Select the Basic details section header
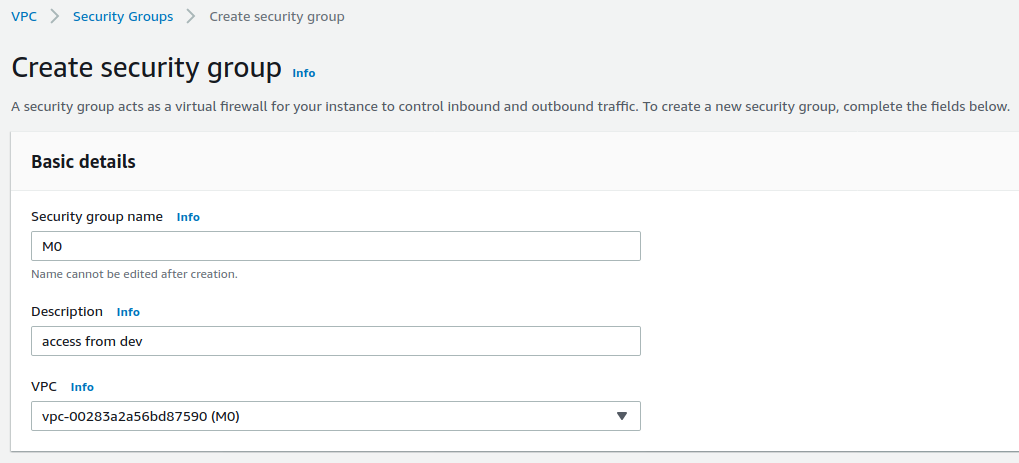The image size is (1019, 463). pos(83,161)
